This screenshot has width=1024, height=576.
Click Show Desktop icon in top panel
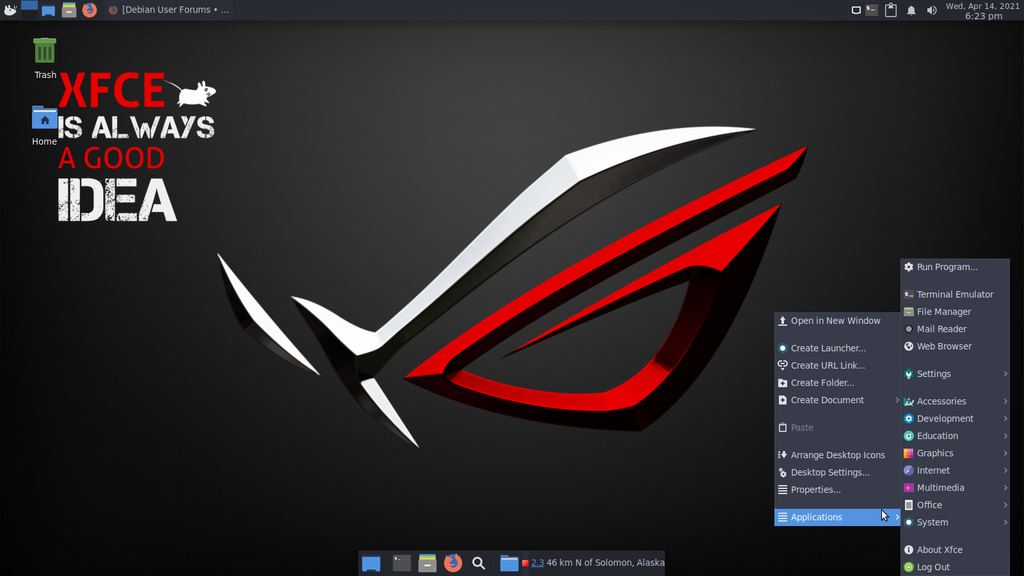(x=48, y=10)
